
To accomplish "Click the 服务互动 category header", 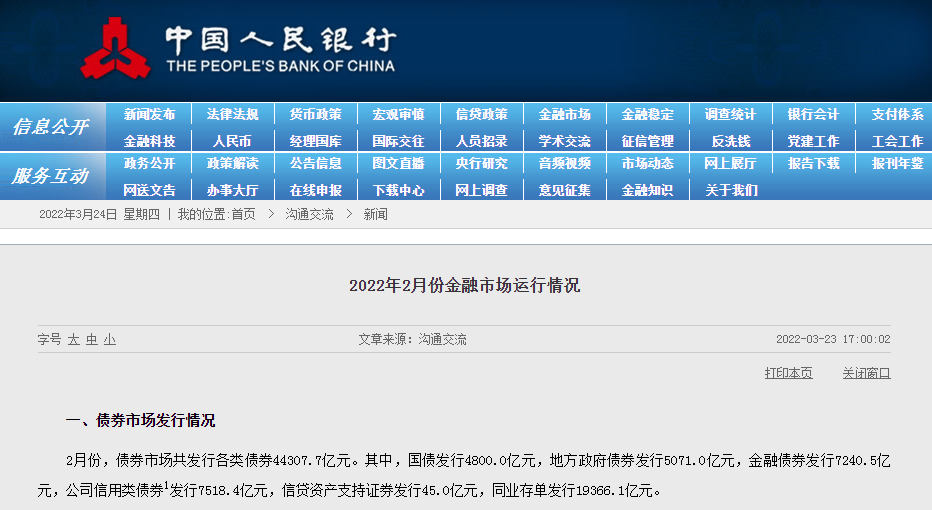I will pyautogui.click(x=51, y=176).
